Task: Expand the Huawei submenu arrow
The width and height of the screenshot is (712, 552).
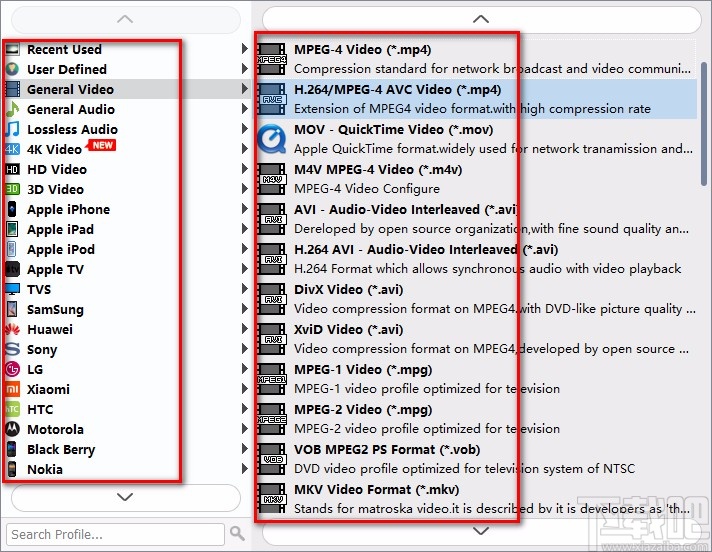Action: (245, 329)
